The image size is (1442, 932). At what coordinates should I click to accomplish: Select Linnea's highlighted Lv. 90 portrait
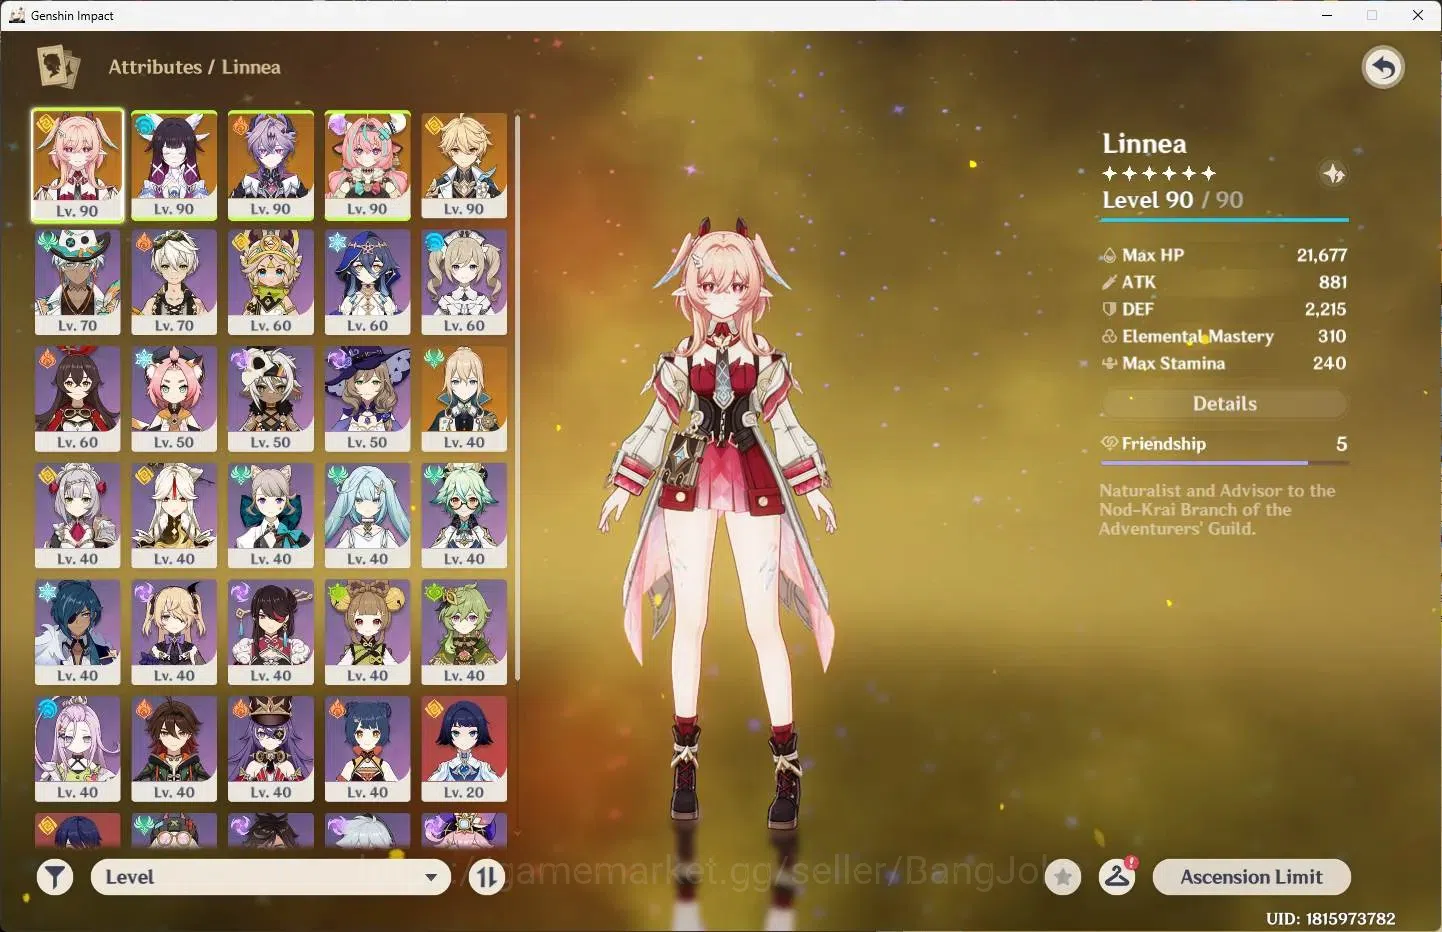tap(77, 165)
